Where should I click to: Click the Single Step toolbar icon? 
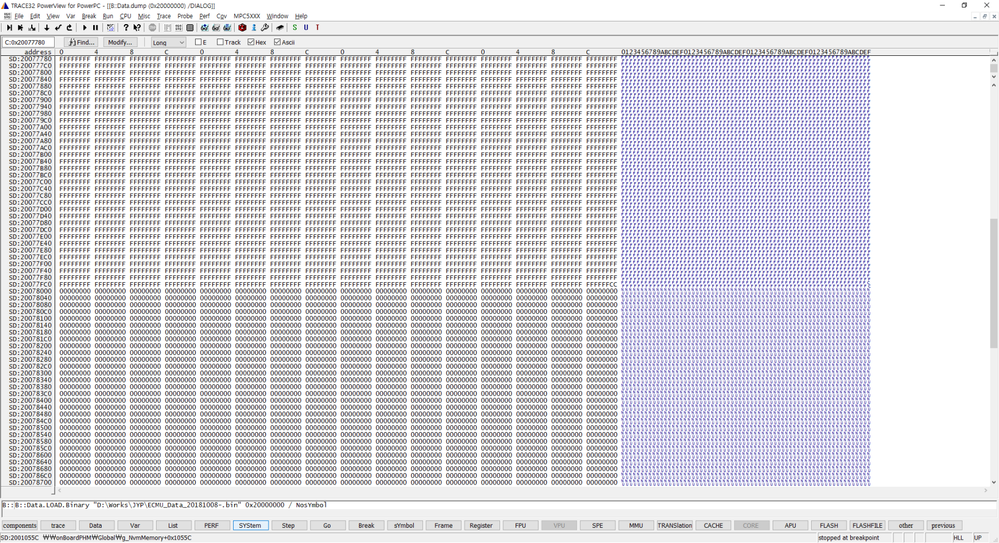click(9, 27)
